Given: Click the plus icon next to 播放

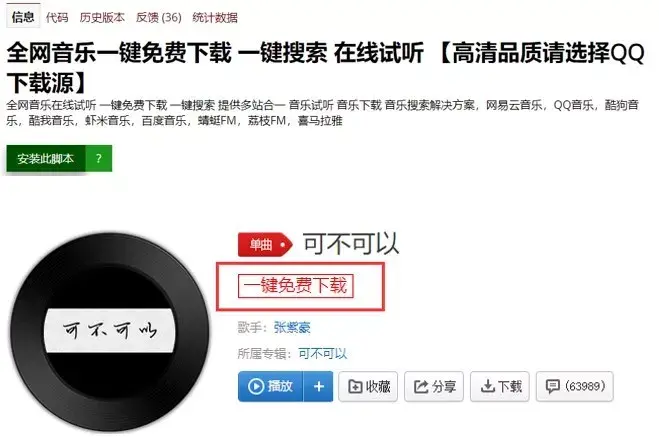Looking at the screenshot, I should pos(319,386).
